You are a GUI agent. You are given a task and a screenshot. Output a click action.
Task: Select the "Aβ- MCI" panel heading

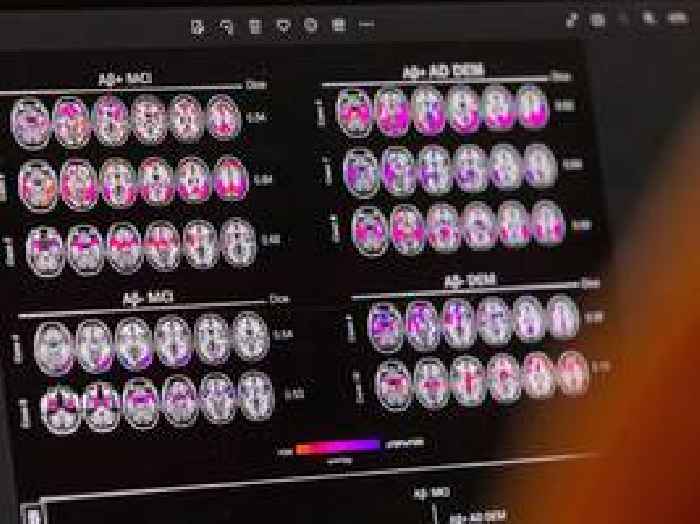[142, 298]
